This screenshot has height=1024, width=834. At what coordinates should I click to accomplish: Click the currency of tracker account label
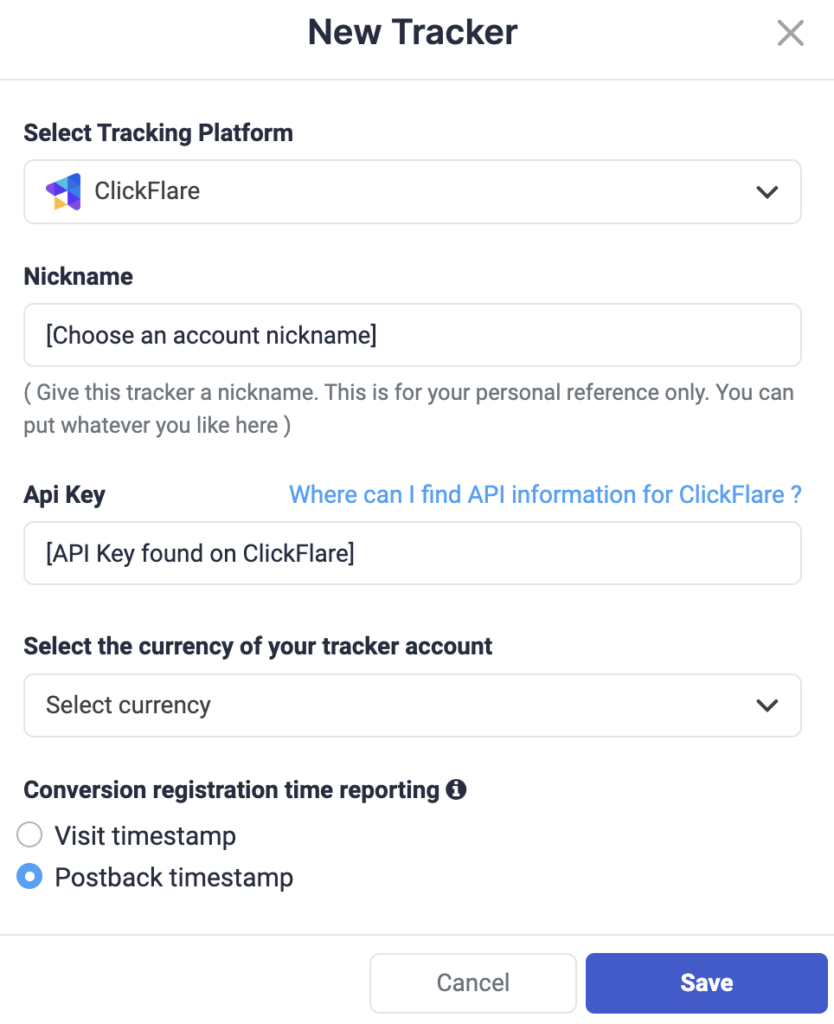258,646
